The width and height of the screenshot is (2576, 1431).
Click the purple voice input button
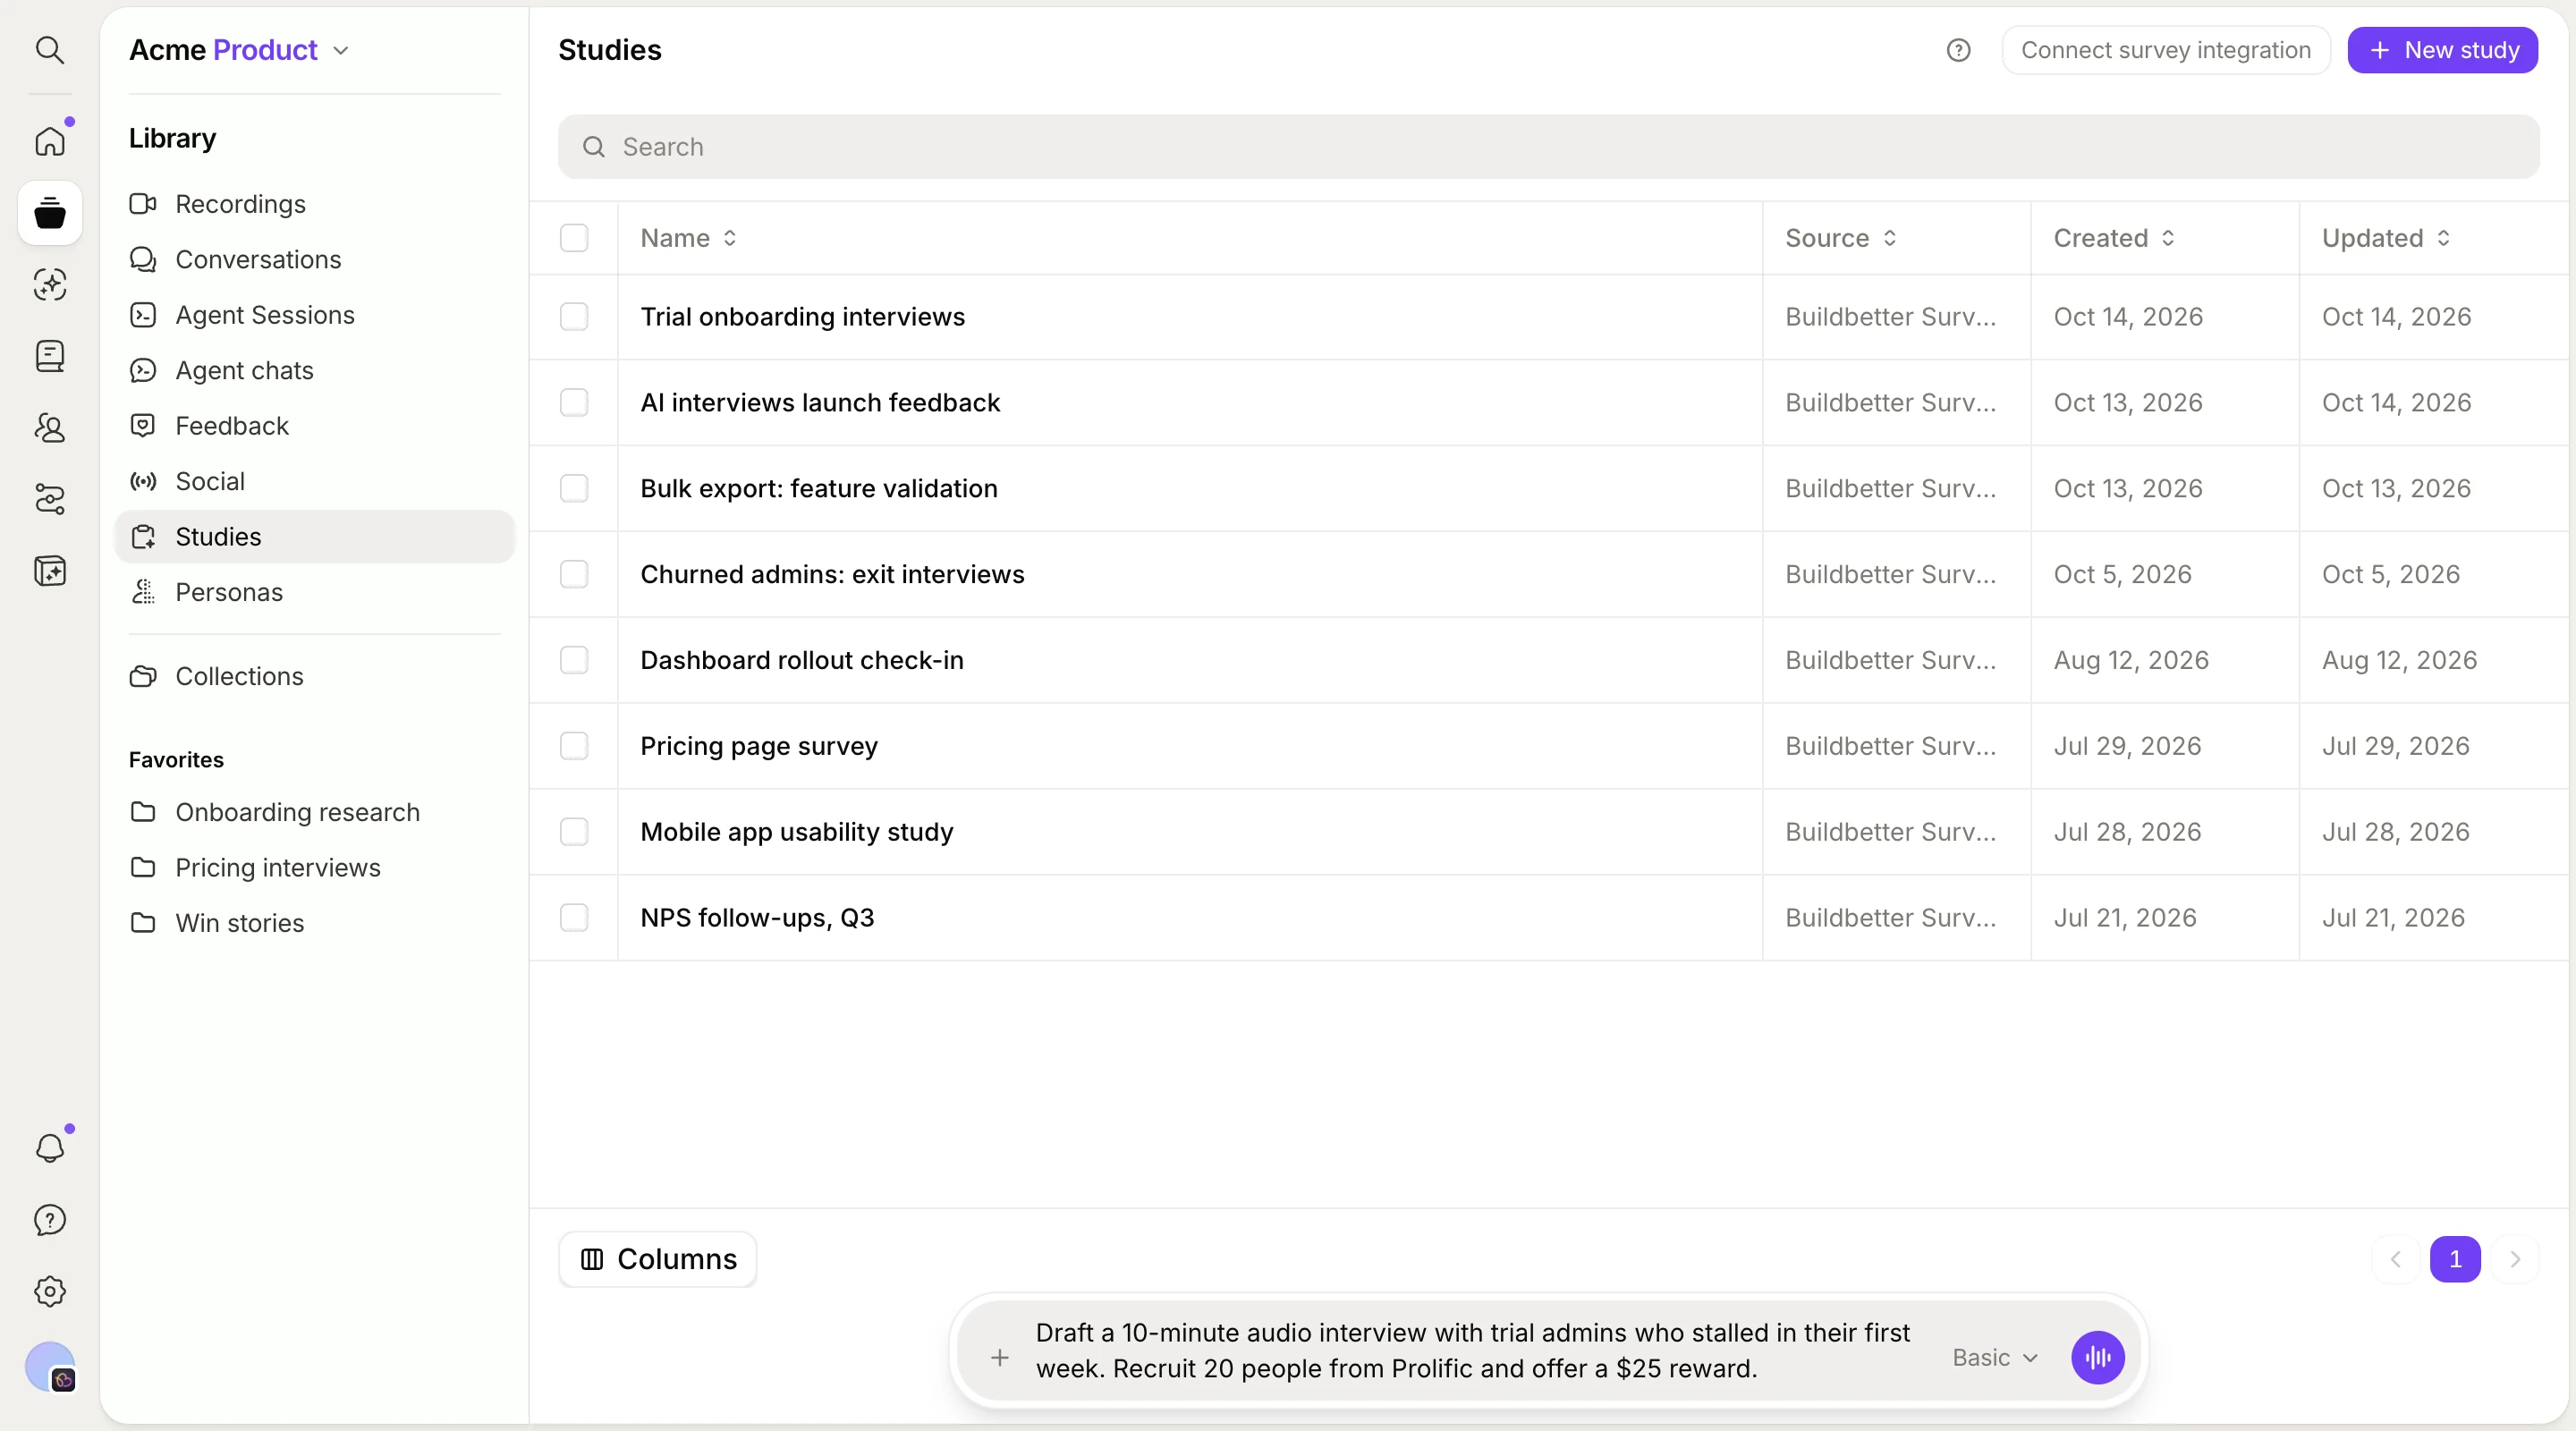tap(2097, 1357)
